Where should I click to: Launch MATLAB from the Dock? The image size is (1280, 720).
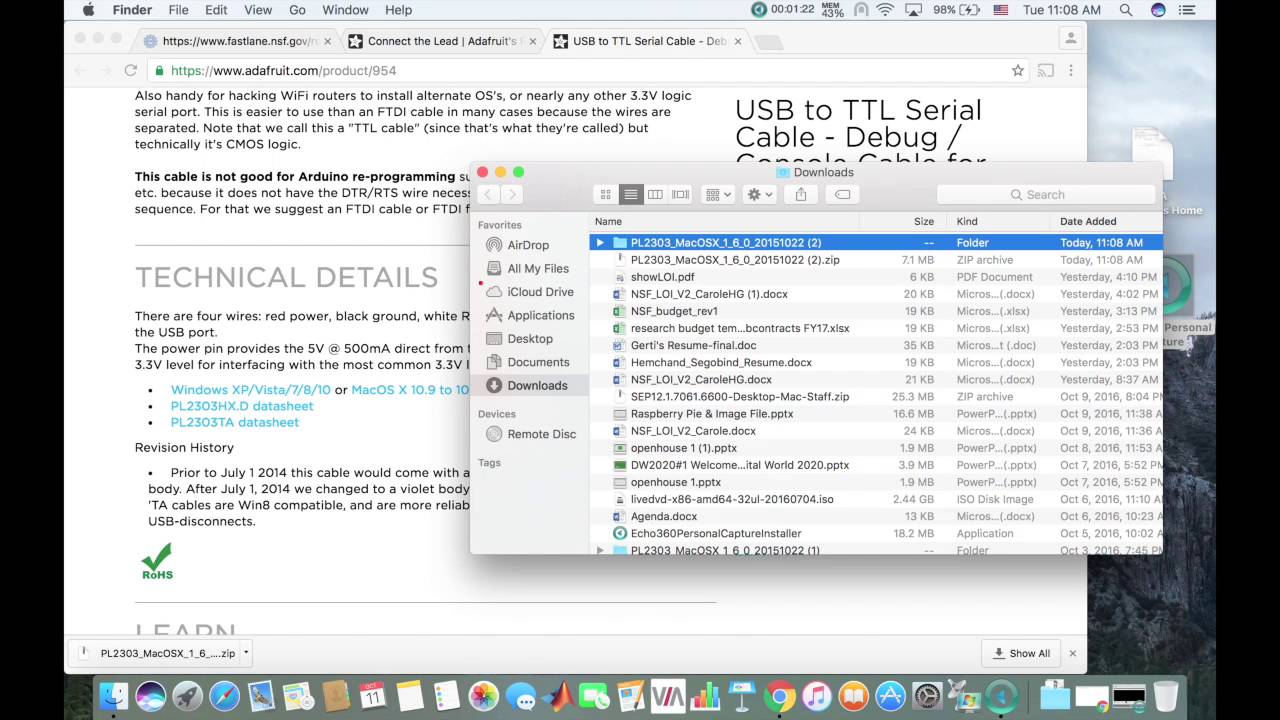pos(557,696)
